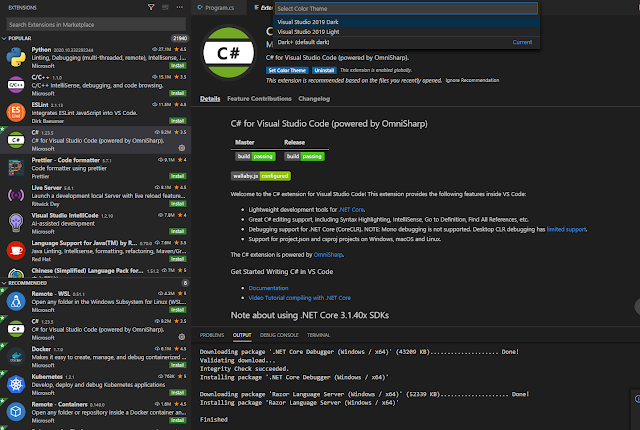Click the Visual Studio IntelliCode lightbulb icon
The height and width of the screenshot is (430, 640).
click(x=16, y=223)
